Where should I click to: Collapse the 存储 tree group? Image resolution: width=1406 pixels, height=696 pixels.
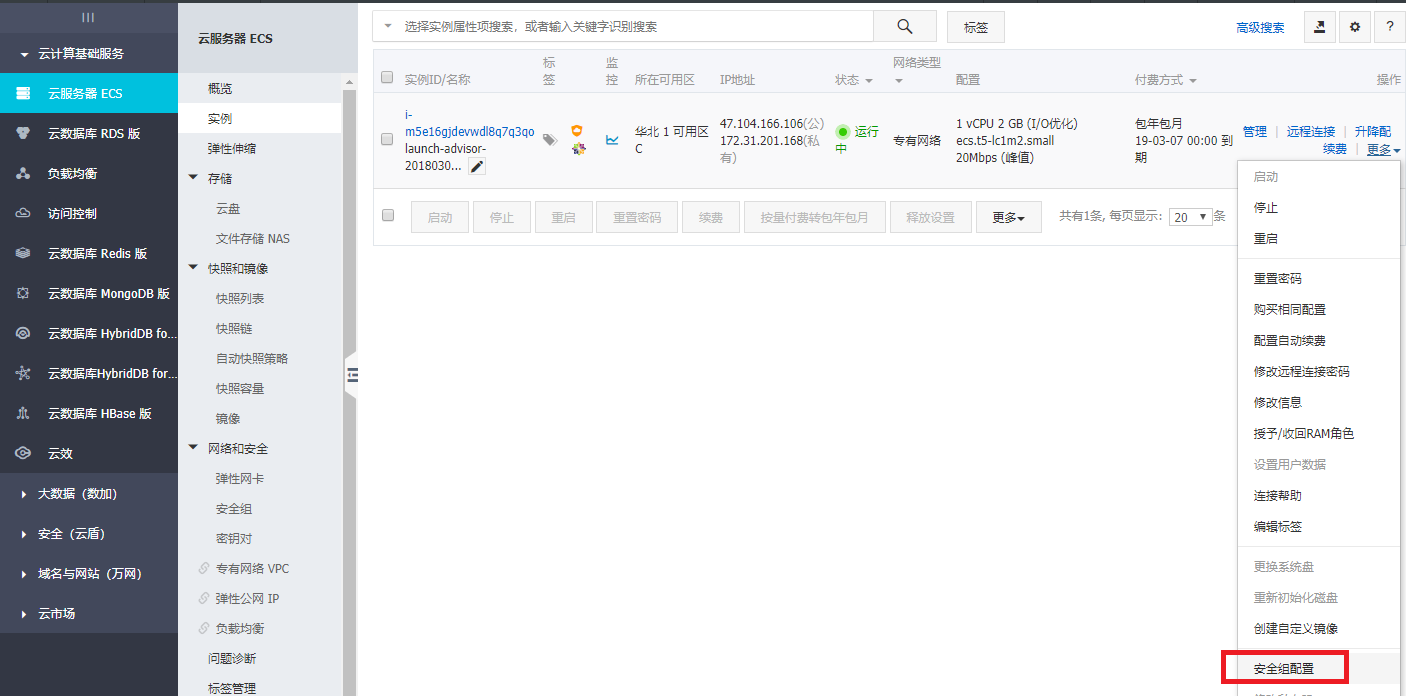click(193, 178)
